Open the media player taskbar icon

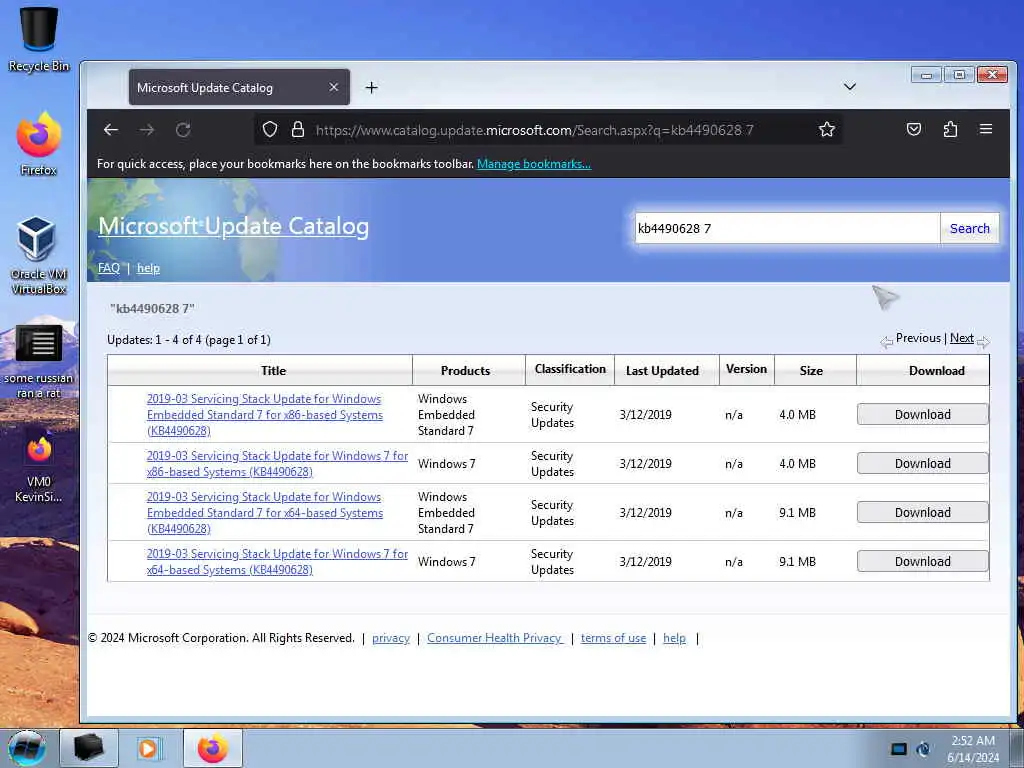pos(149,748)
